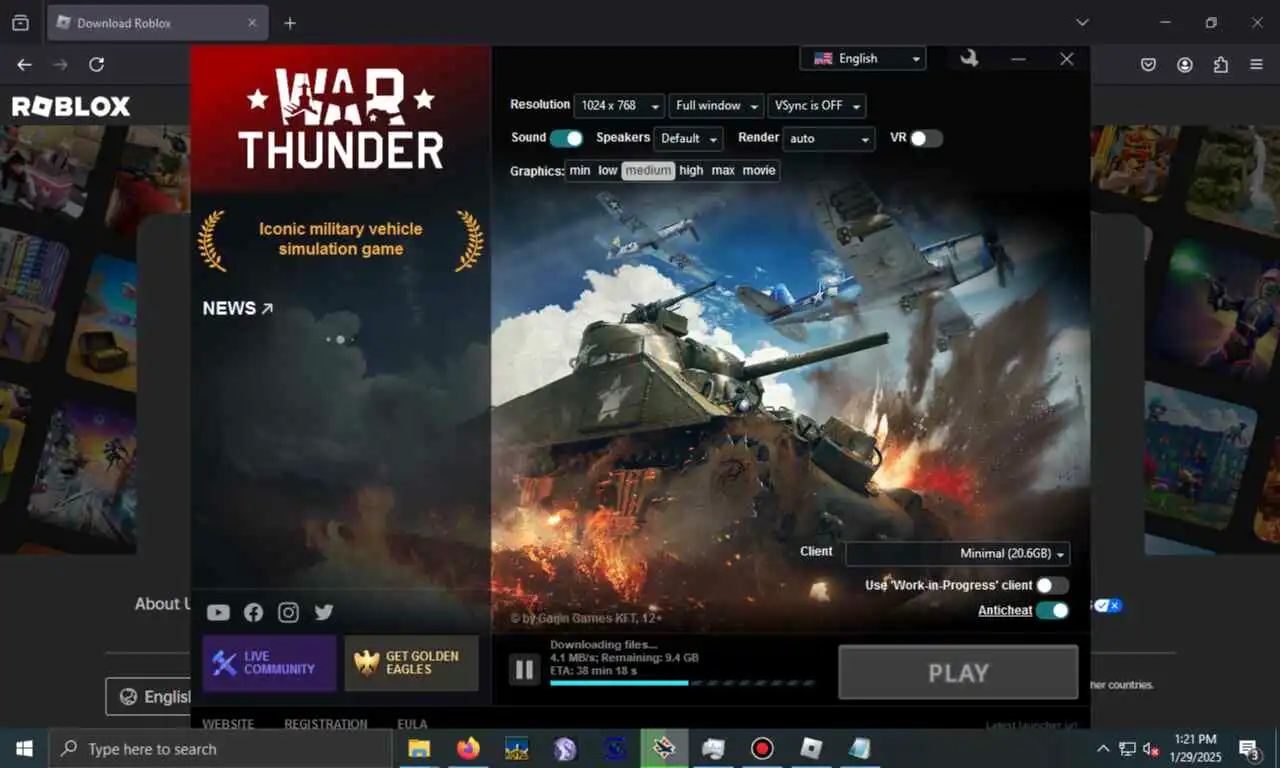1280x768 pixels.
Task: Click the Anticheat label link
Action: point(1005,611)
